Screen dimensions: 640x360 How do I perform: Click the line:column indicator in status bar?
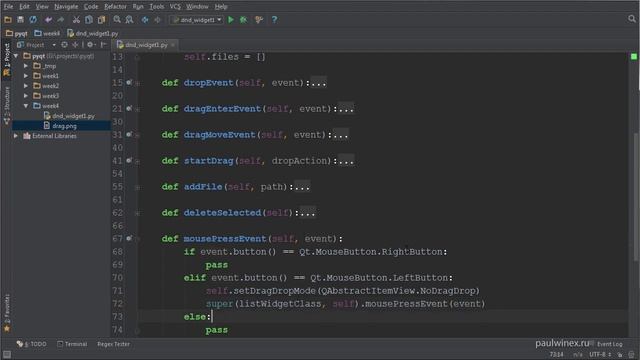(x=556, y=354)
